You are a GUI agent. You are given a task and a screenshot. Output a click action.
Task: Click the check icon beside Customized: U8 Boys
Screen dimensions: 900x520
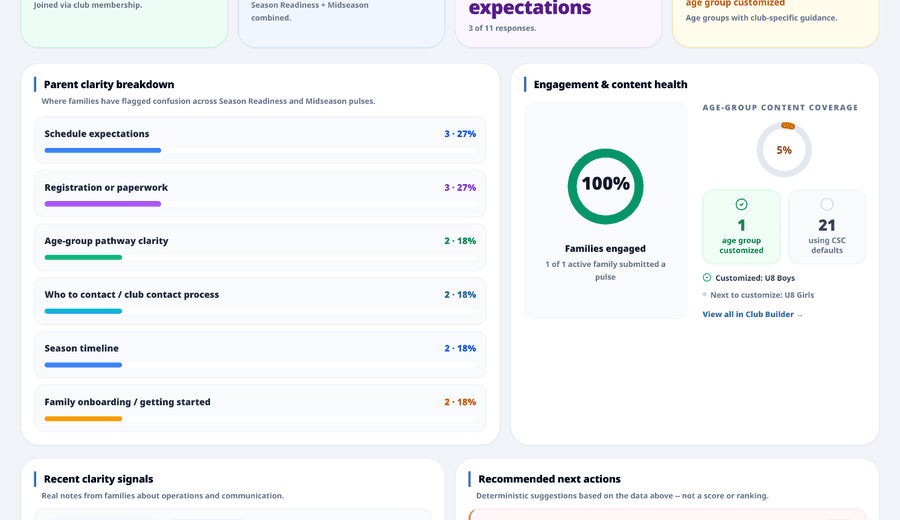(707, 278)
